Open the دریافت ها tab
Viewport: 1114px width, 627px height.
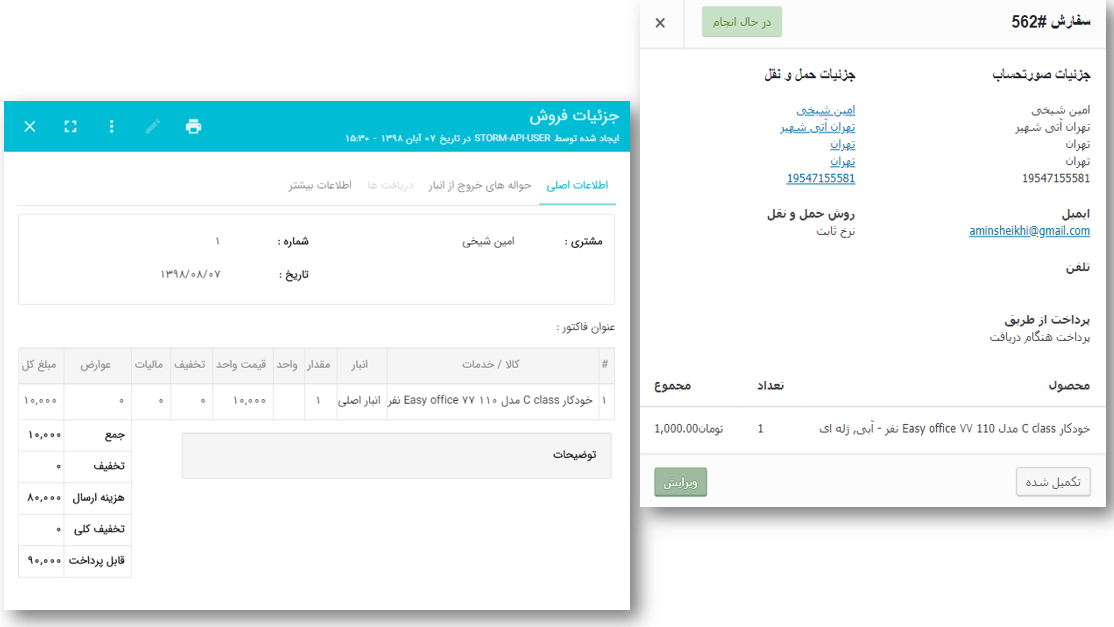390,185
